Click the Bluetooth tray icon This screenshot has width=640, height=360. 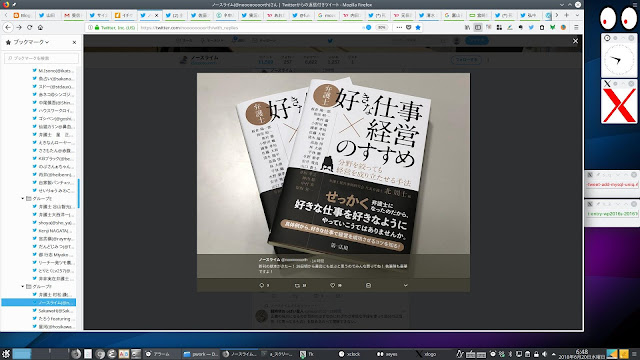tap(510, 354)
